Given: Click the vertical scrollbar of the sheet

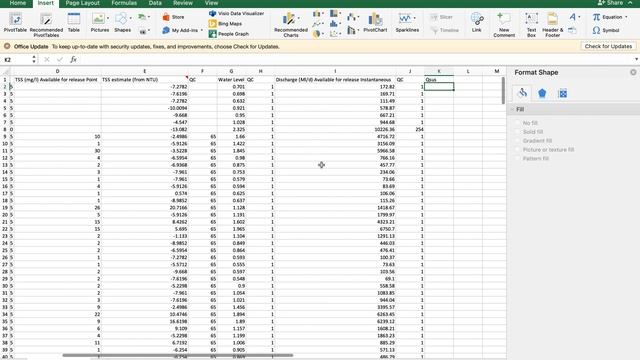Looking at the screenshot, I should click(x=503, y=91).
